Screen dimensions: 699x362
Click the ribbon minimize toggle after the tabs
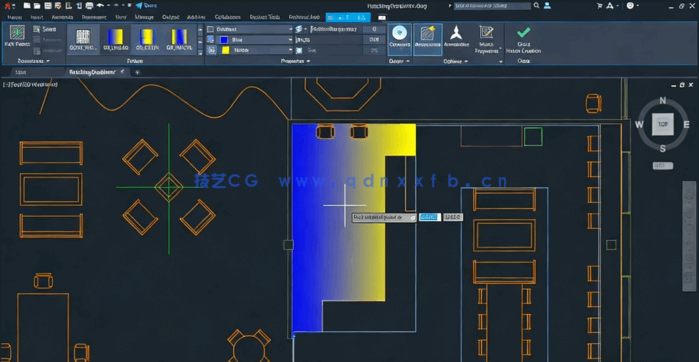pyautogui.click(x=382, y=17)
